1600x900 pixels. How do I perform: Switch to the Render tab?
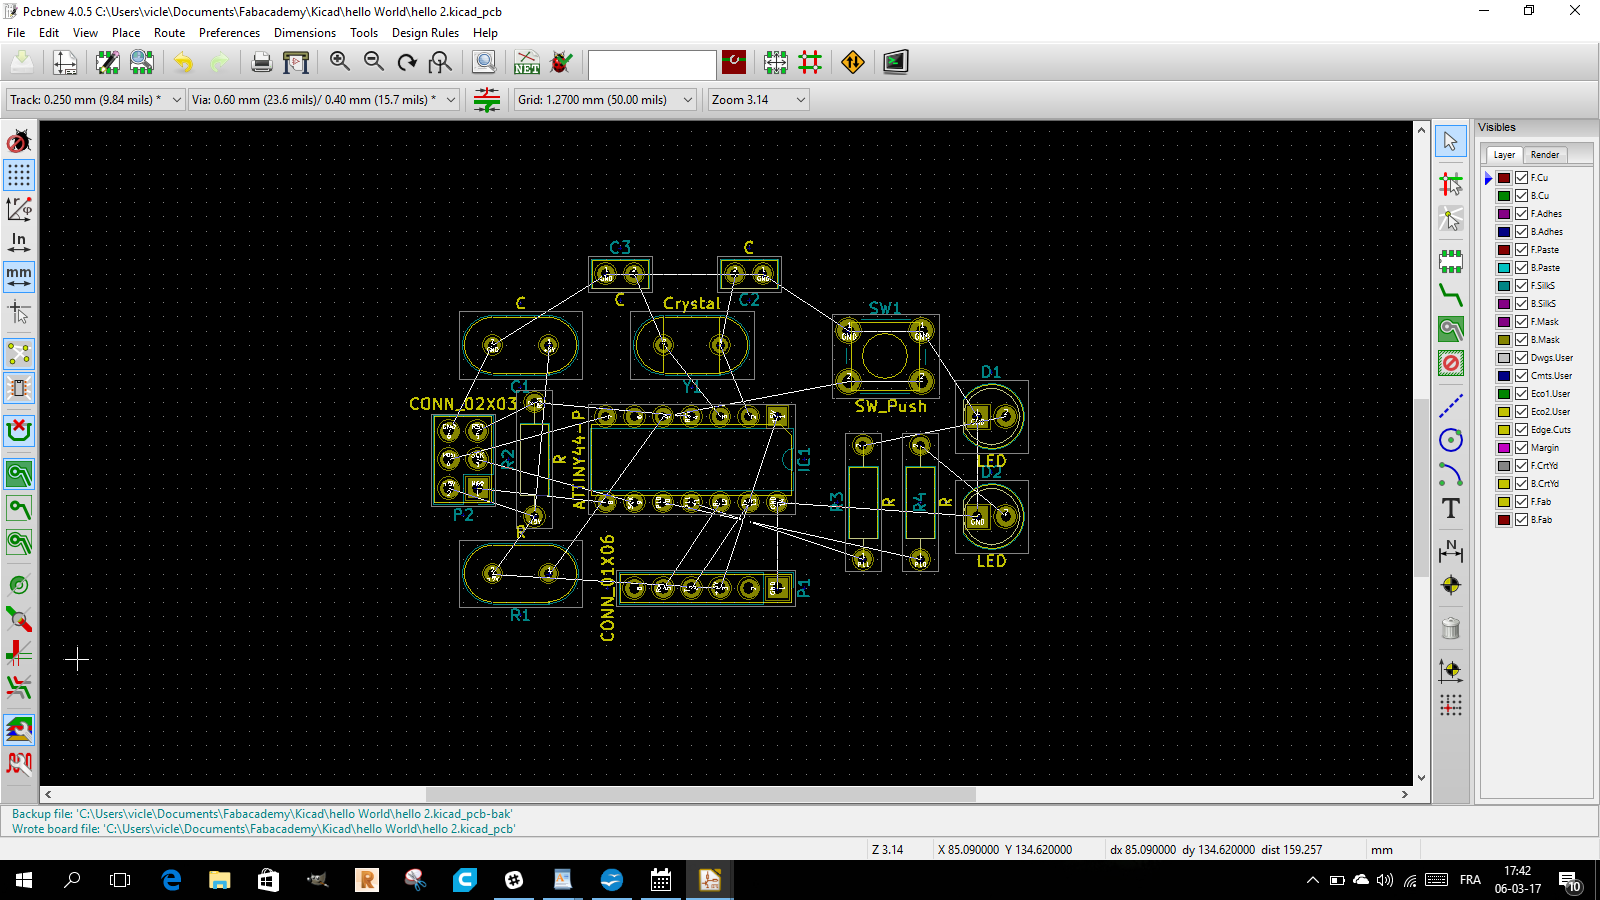coord(1544,155)
